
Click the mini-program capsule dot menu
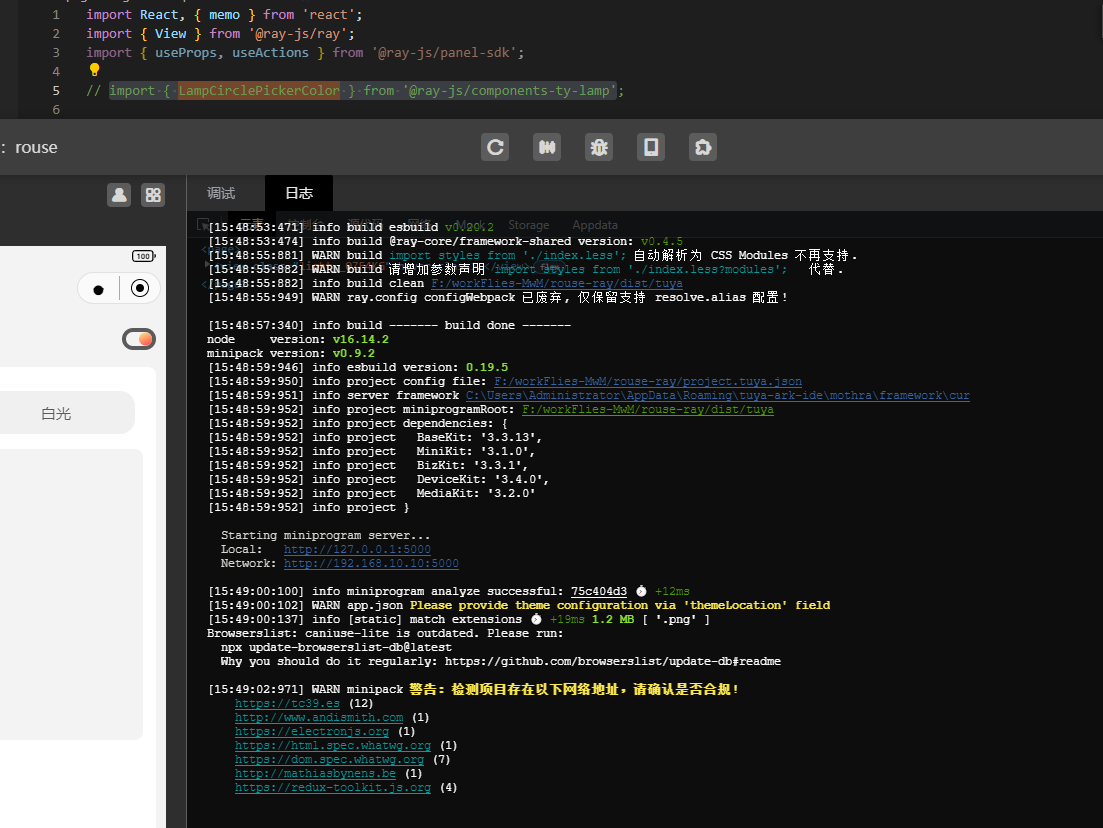tap(98, 289)
